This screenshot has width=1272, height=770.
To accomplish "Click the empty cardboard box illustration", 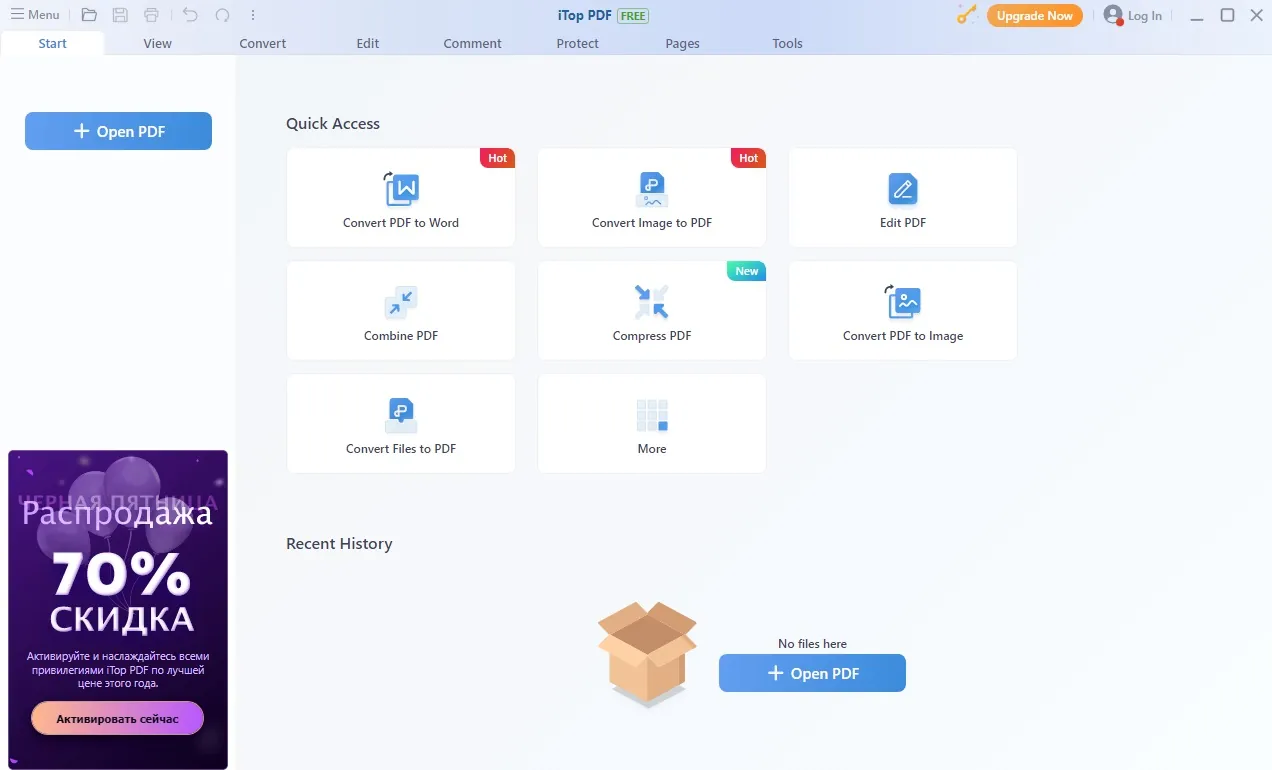I will pos(647,654).
